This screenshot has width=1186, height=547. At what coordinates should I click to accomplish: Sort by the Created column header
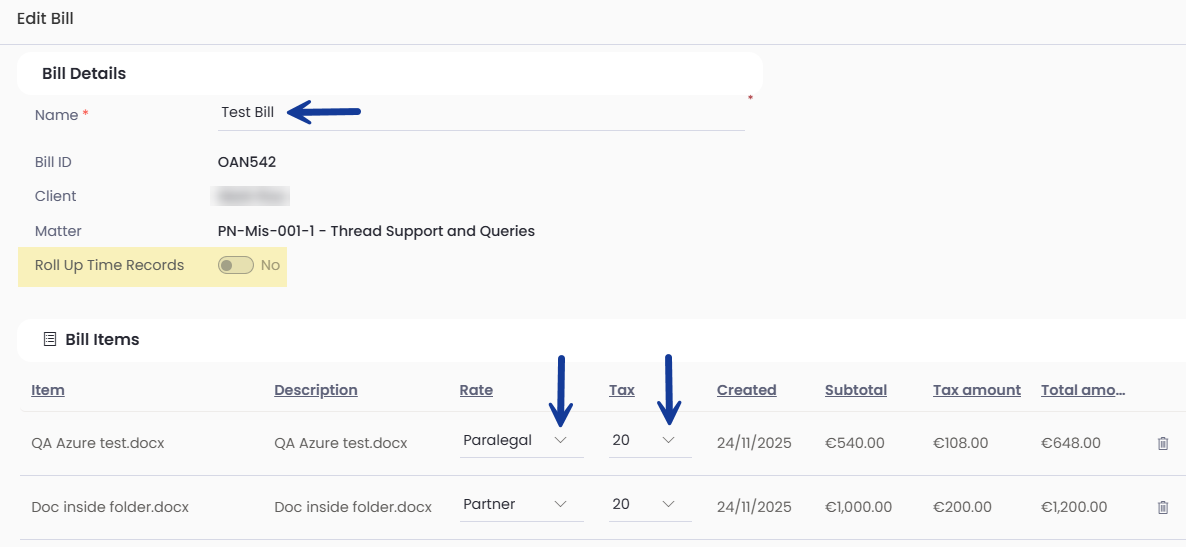click(746, 390)
